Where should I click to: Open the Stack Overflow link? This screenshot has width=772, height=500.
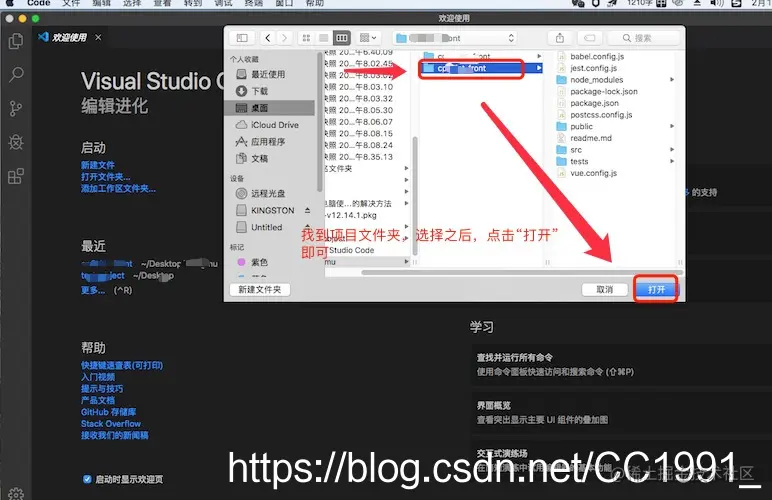(x=111, y=424)
